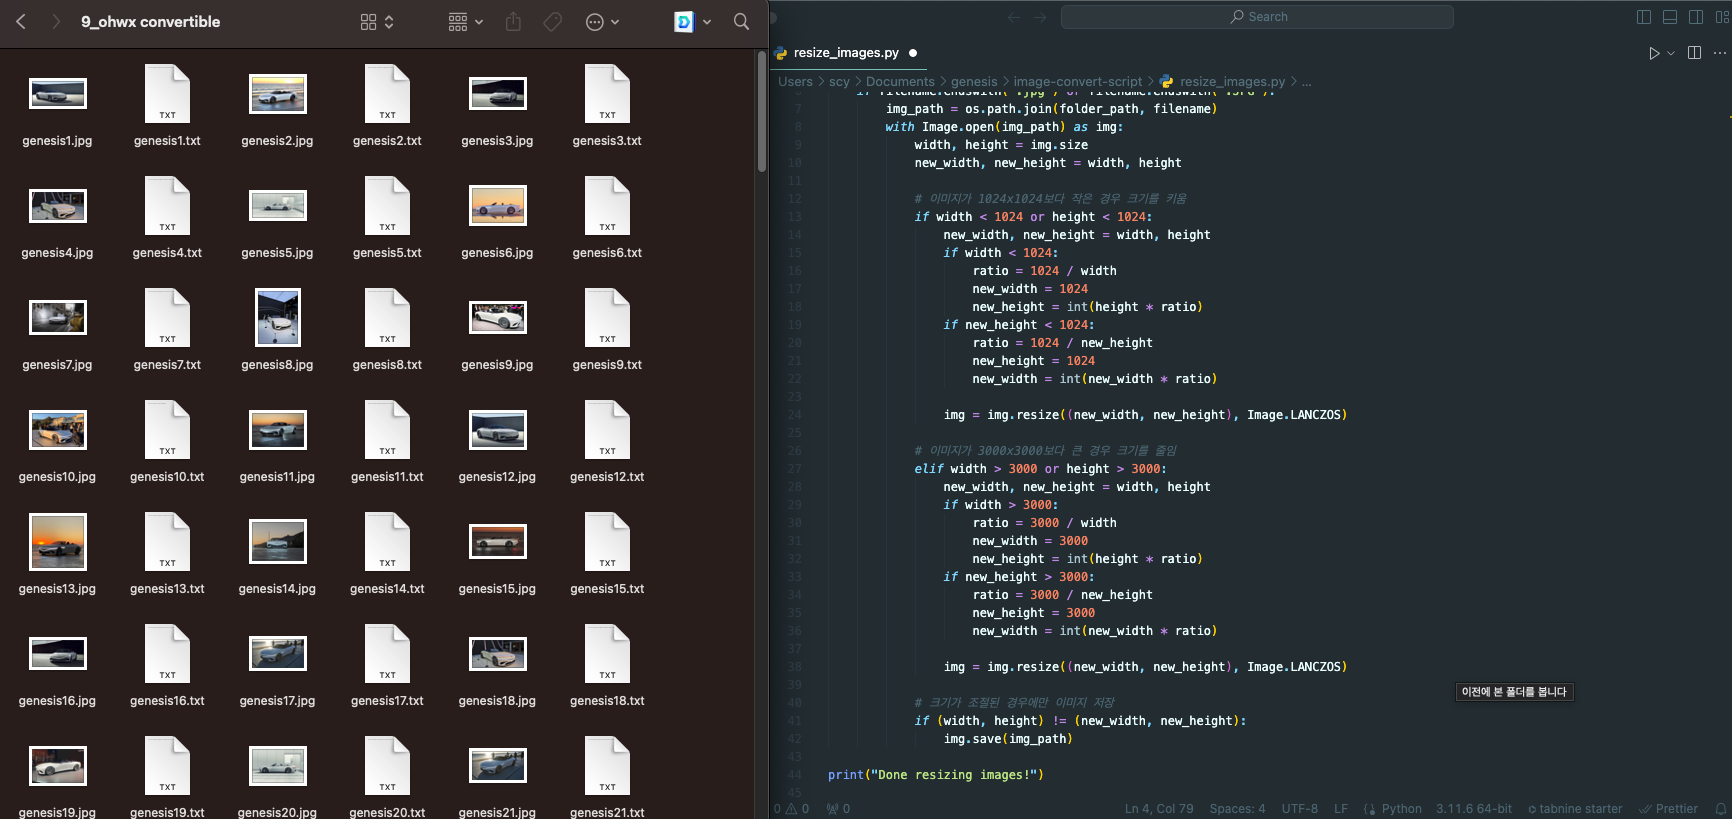The width and height of the screenshot is (1732, 819).
Task: Toggle VS Code secondary side bar
Action: (1696, 17)
